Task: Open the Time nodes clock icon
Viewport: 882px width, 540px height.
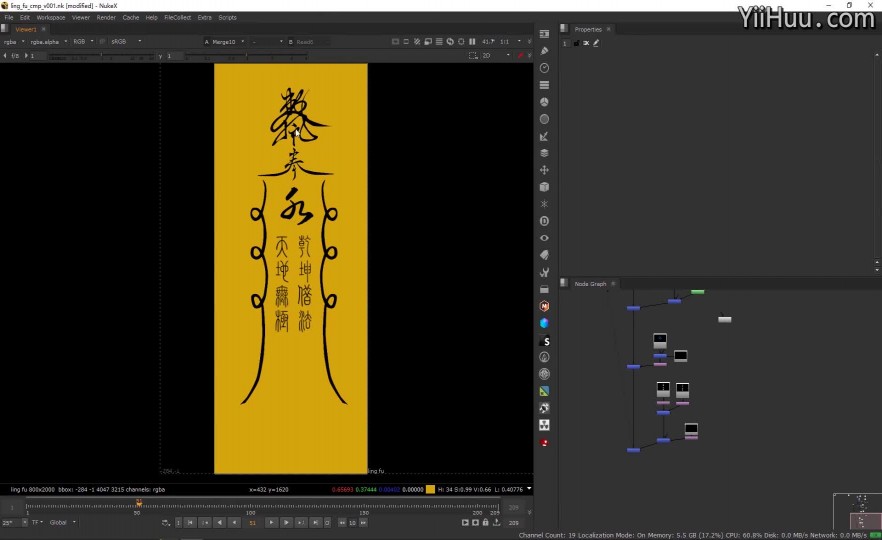Action: pos(544,68)
